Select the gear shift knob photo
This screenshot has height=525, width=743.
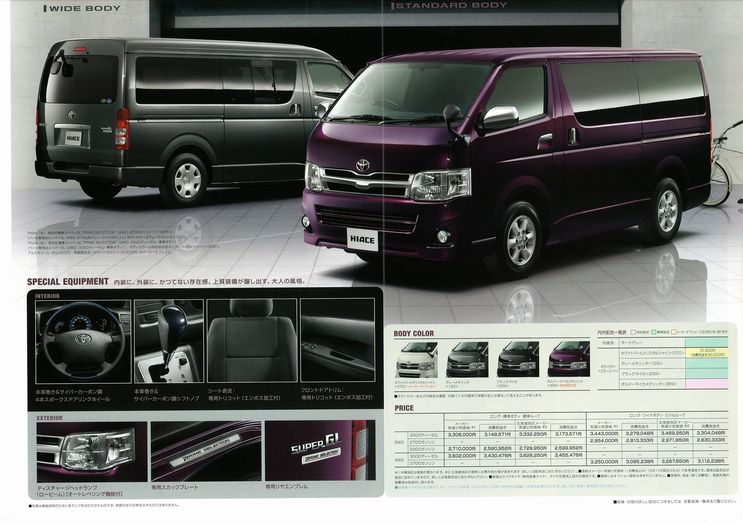[x=169, y=341]
